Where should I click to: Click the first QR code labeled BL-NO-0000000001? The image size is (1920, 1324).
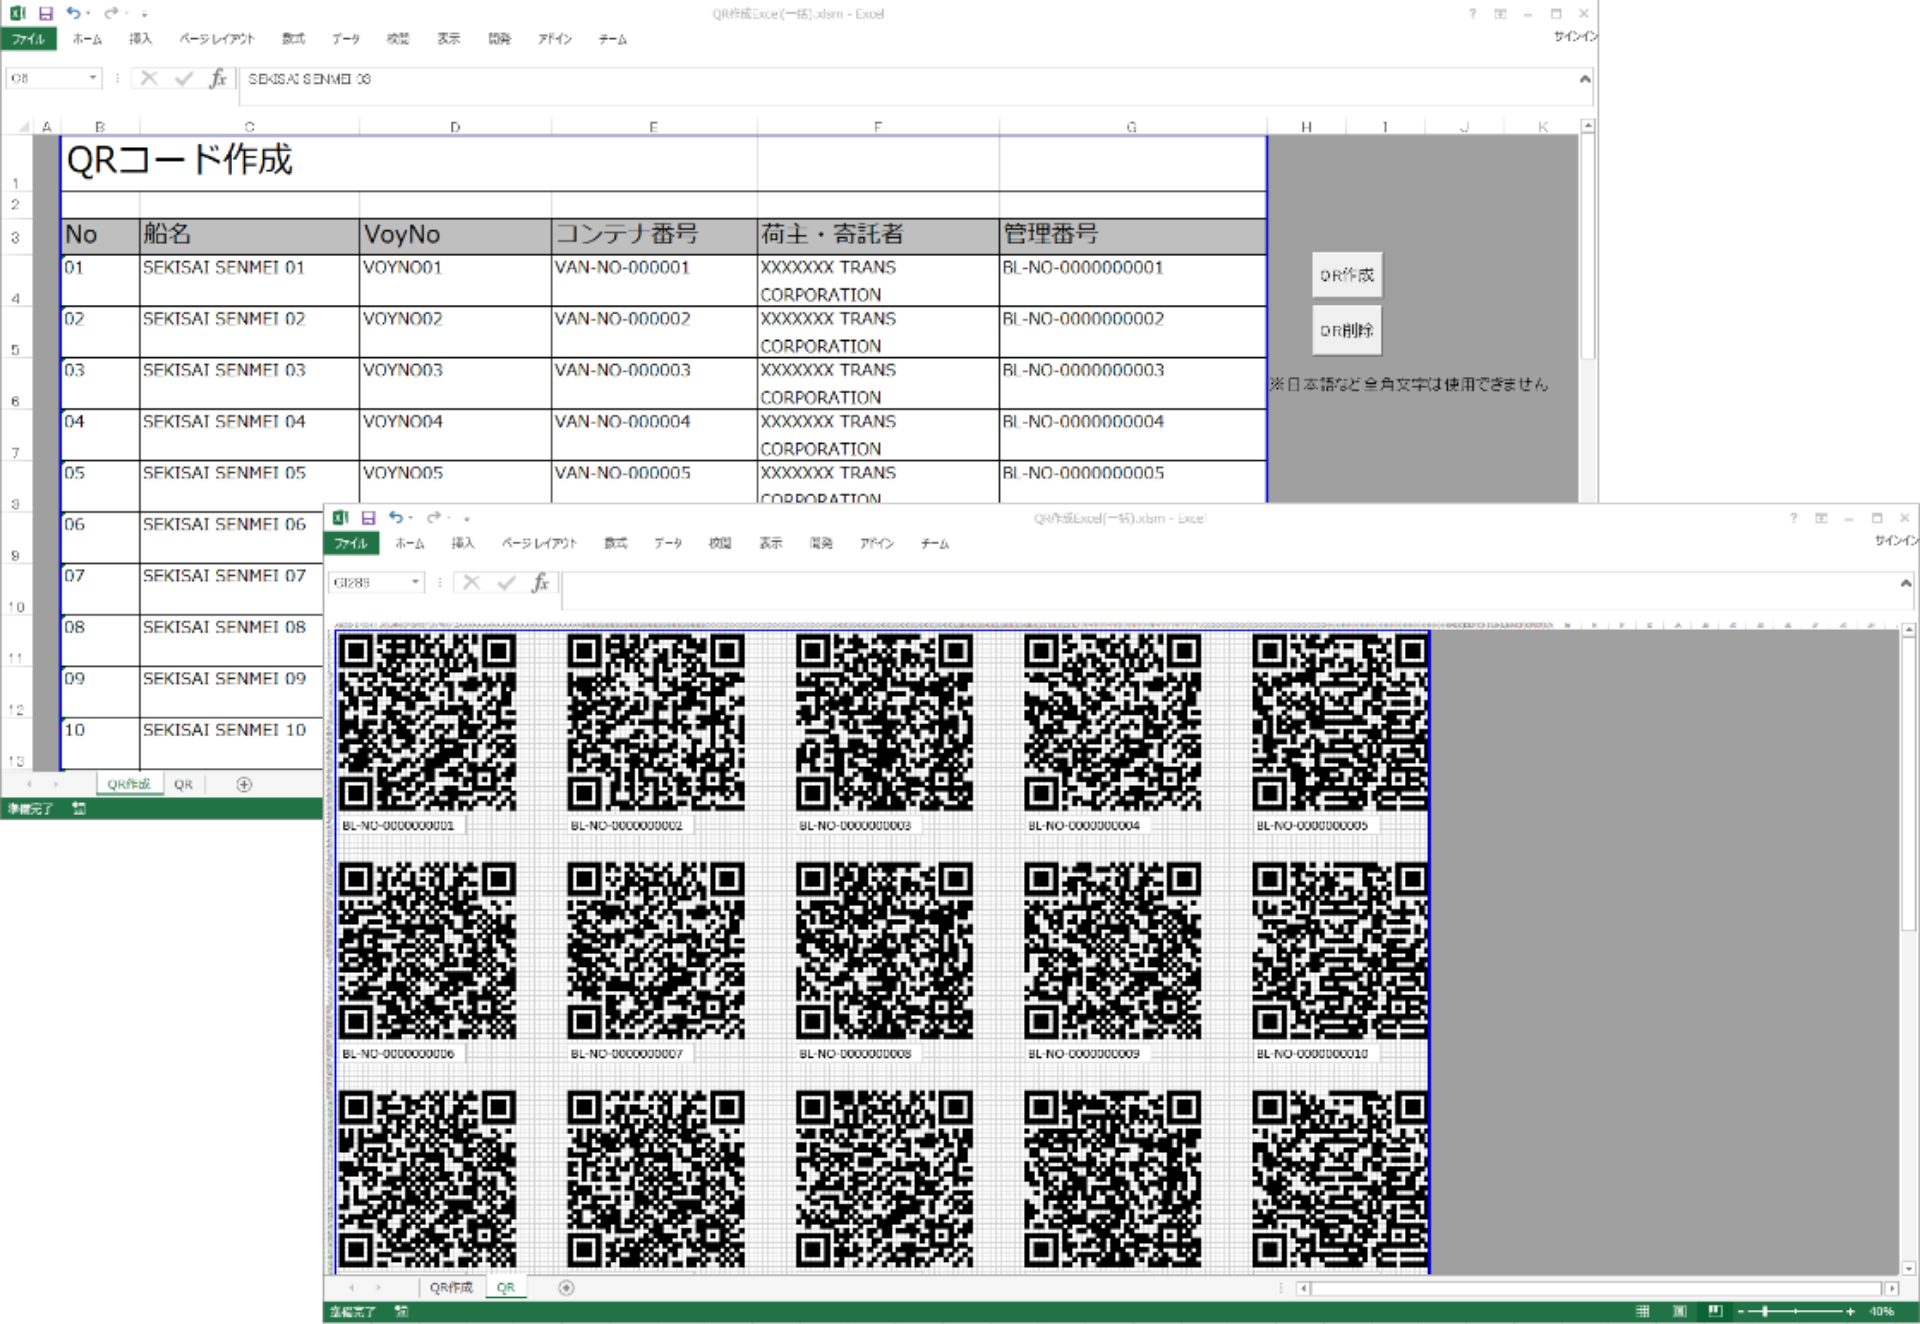click(x=427, y=721)
